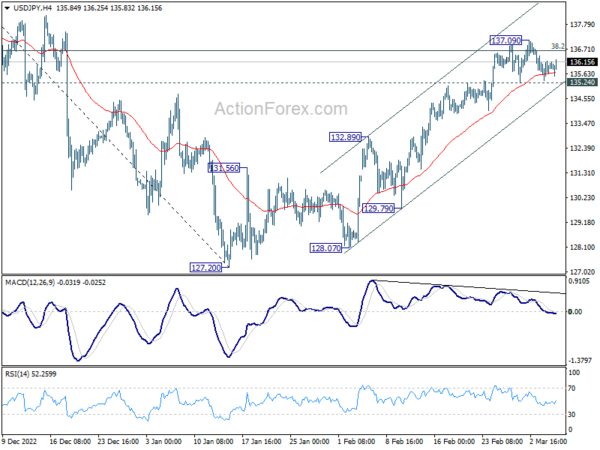
Task: Select the RSI(14) 52.2599 label
Action: (x=31, y=374)
